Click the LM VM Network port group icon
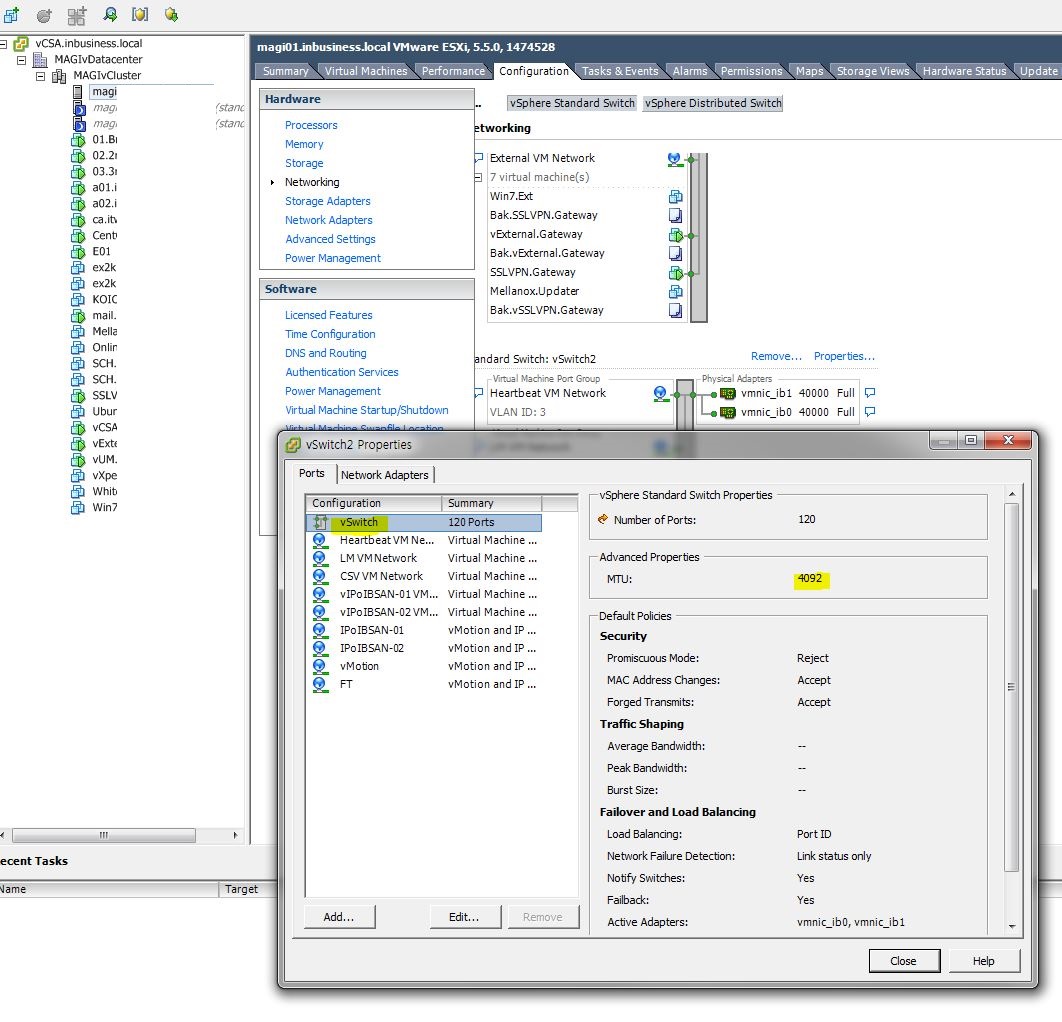1062x1022 pixels. (x=319, y=558)
